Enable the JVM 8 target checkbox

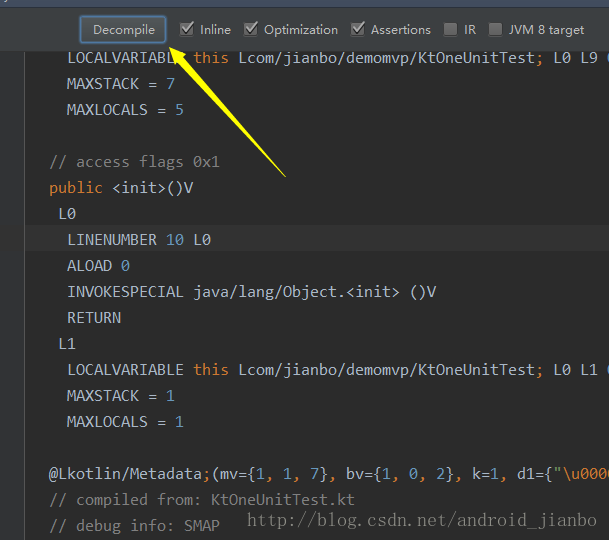(x=495, y=29)
